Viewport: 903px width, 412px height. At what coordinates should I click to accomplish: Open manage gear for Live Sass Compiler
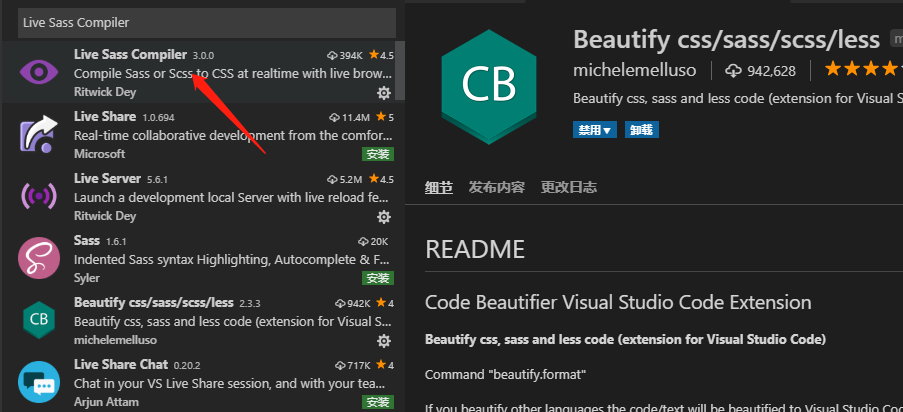(x=384, y=93)
